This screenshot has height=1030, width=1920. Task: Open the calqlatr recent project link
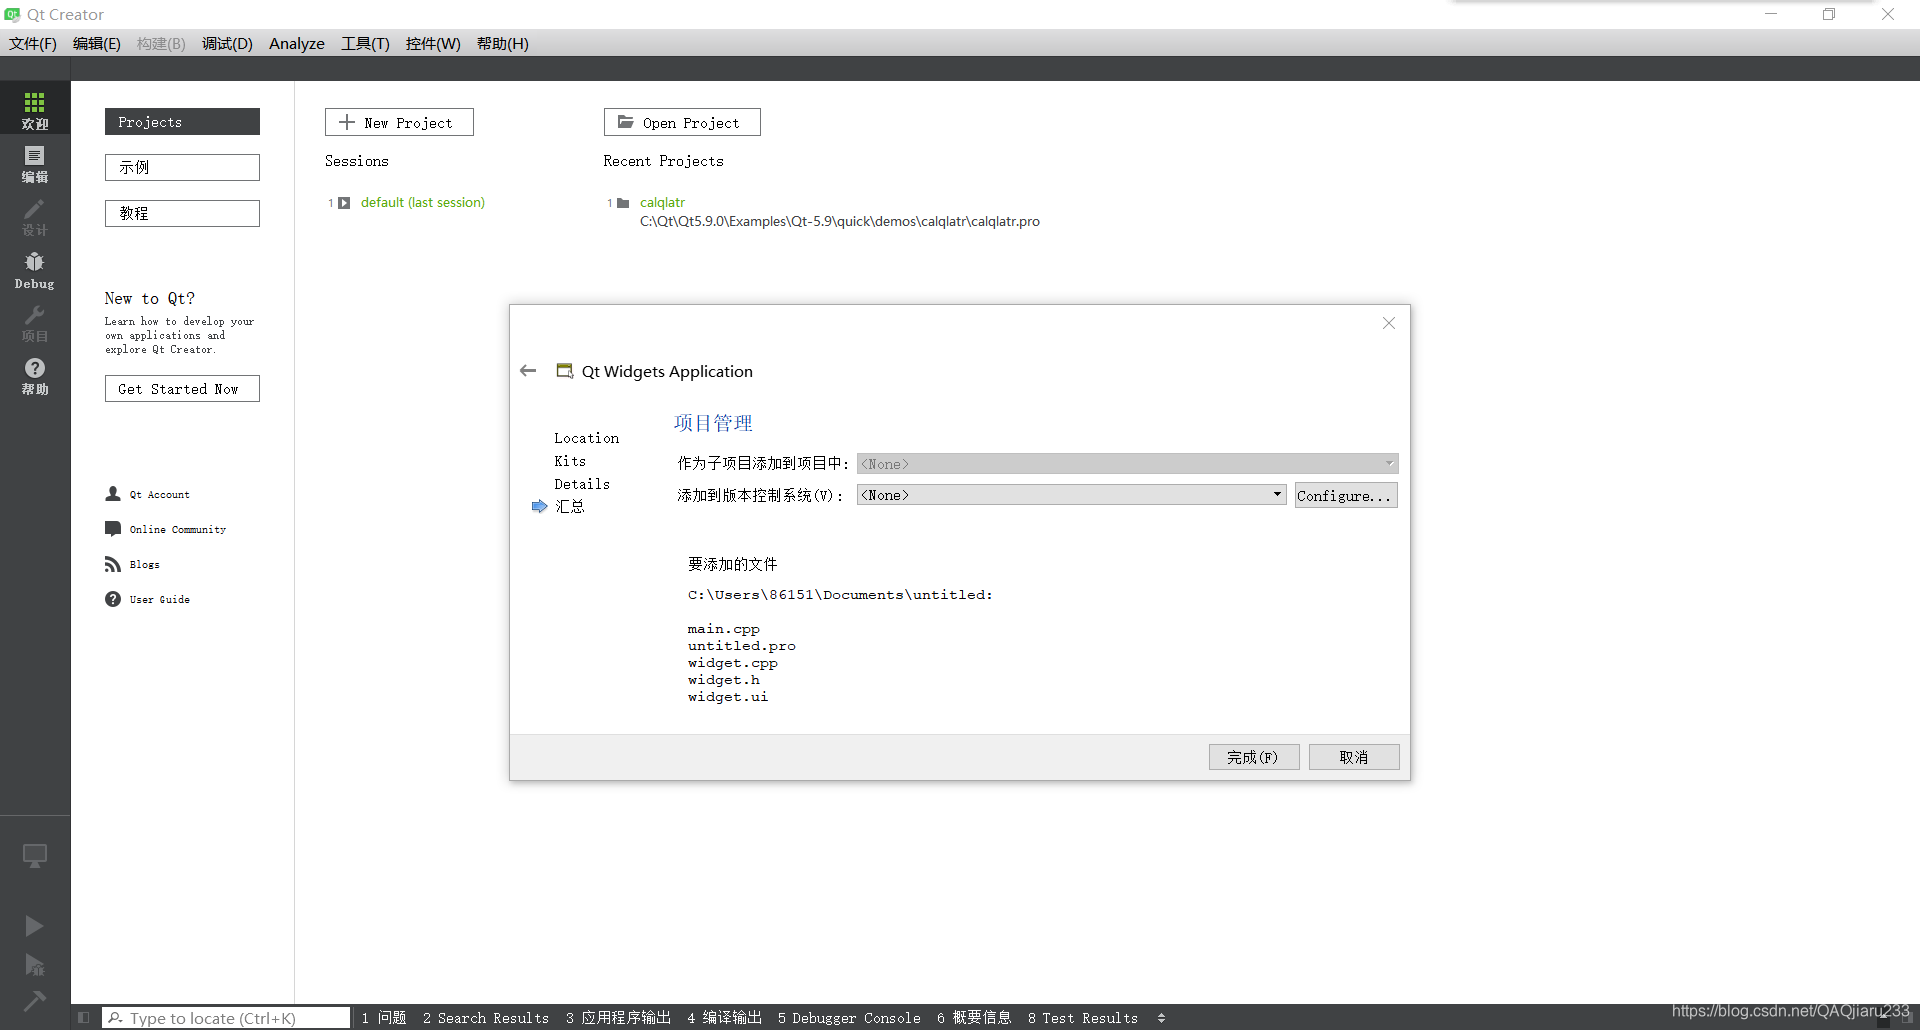(x=662, y=203)
